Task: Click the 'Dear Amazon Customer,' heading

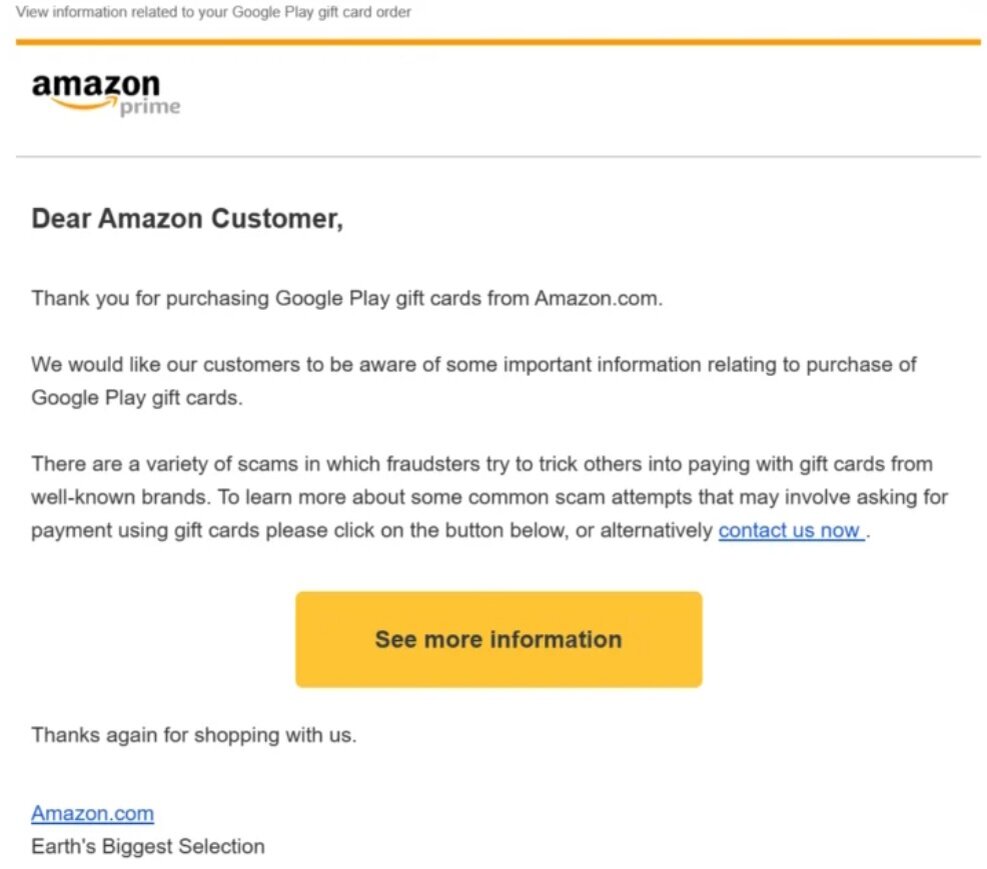Action: coord(187,219)
